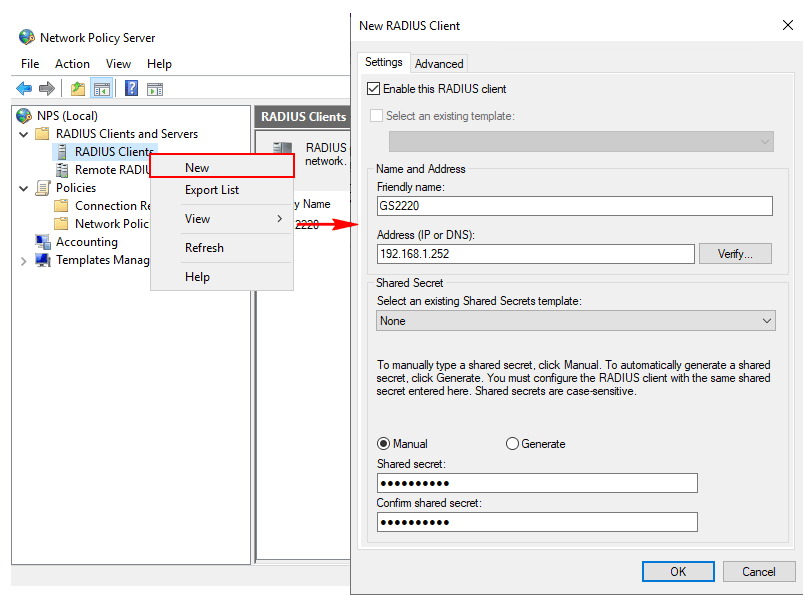Expand the Templates Management tree node

24,260
